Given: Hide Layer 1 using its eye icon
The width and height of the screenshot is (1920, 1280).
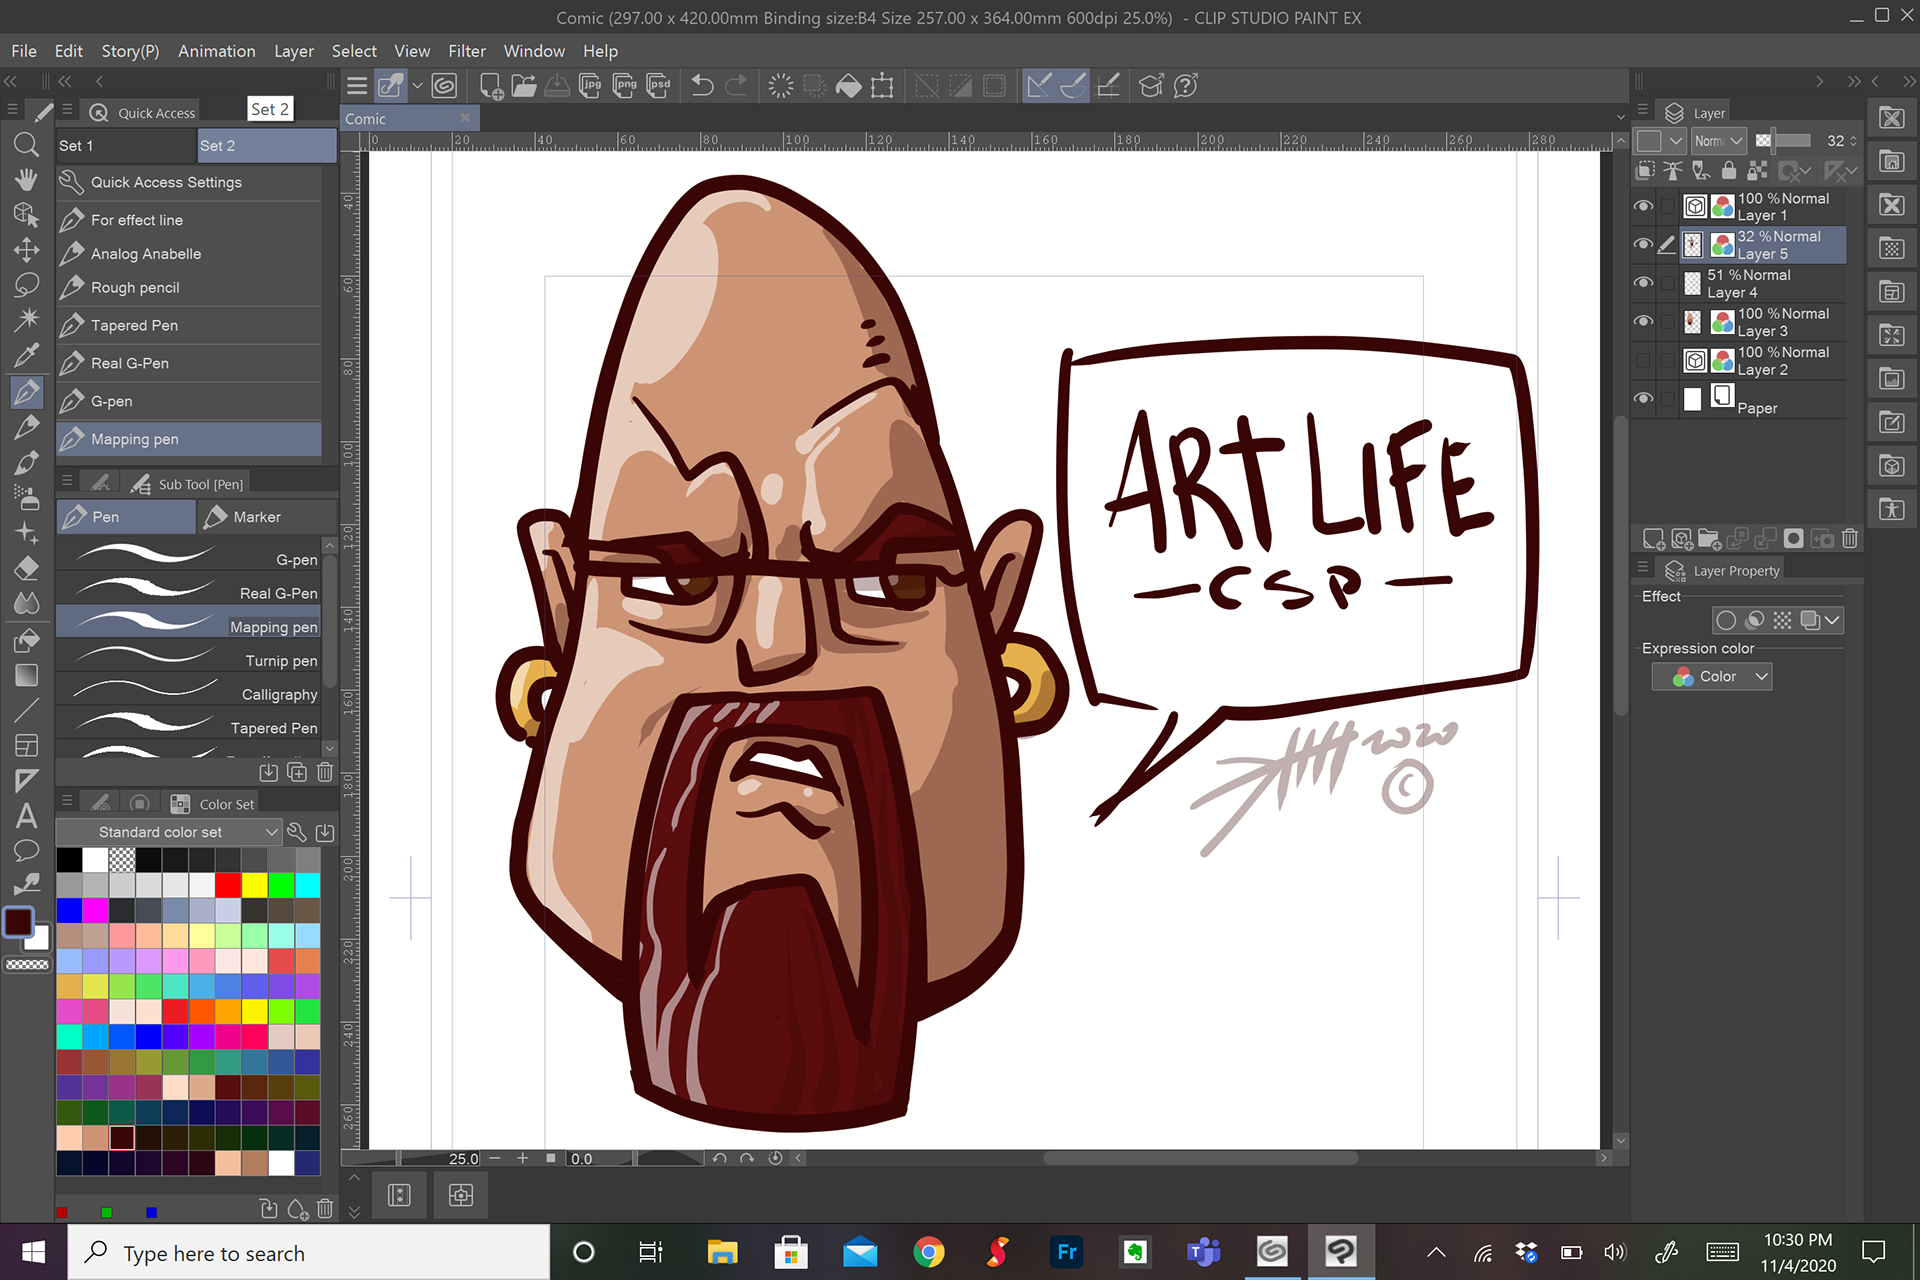Looking at the screenshot, I should tap(1643, 206).
